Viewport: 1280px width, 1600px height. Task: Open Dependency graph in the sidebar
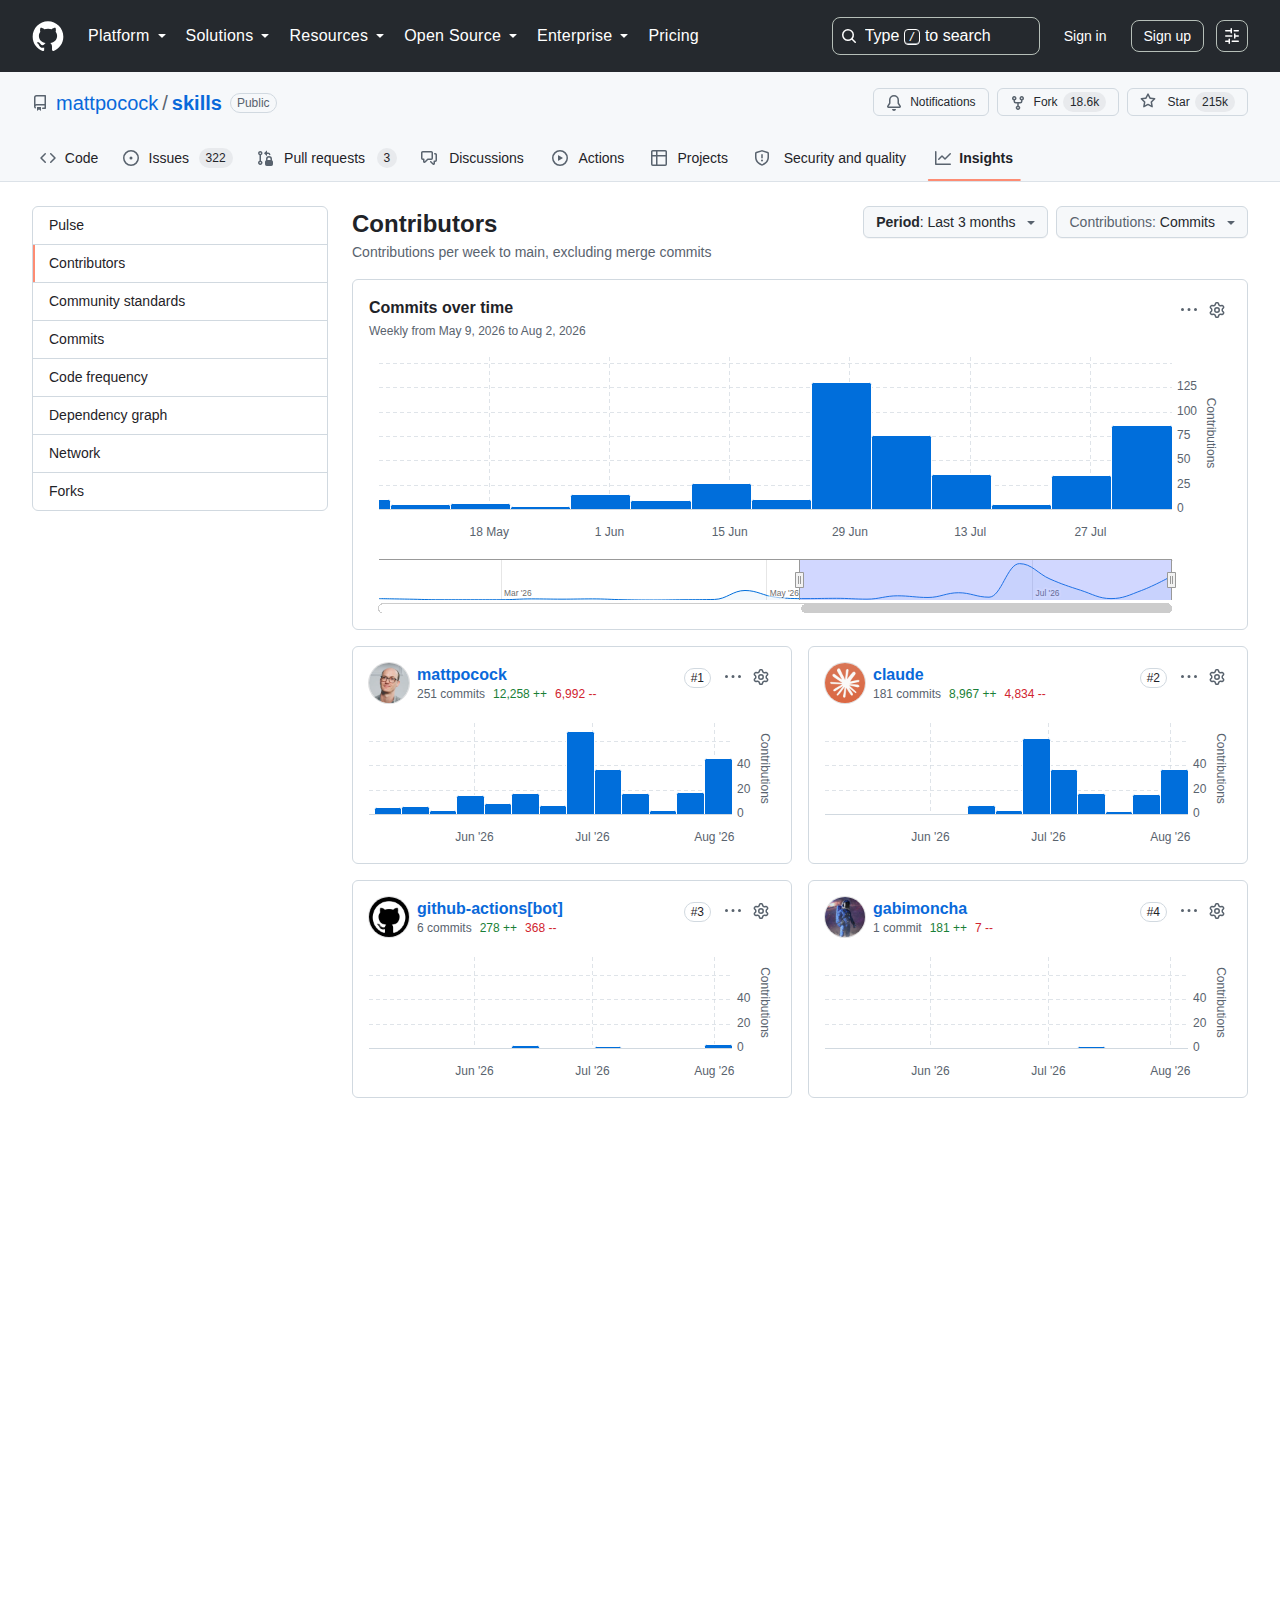point(180,415)
